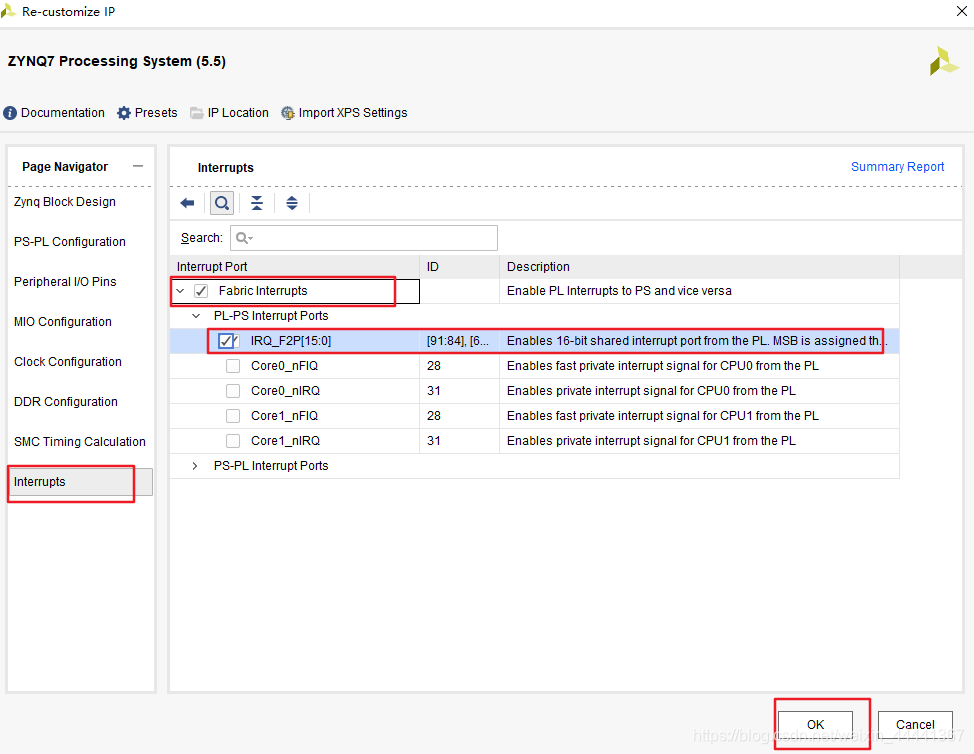Enable the Core0_nFIQ checkbox

coord(233,366)
